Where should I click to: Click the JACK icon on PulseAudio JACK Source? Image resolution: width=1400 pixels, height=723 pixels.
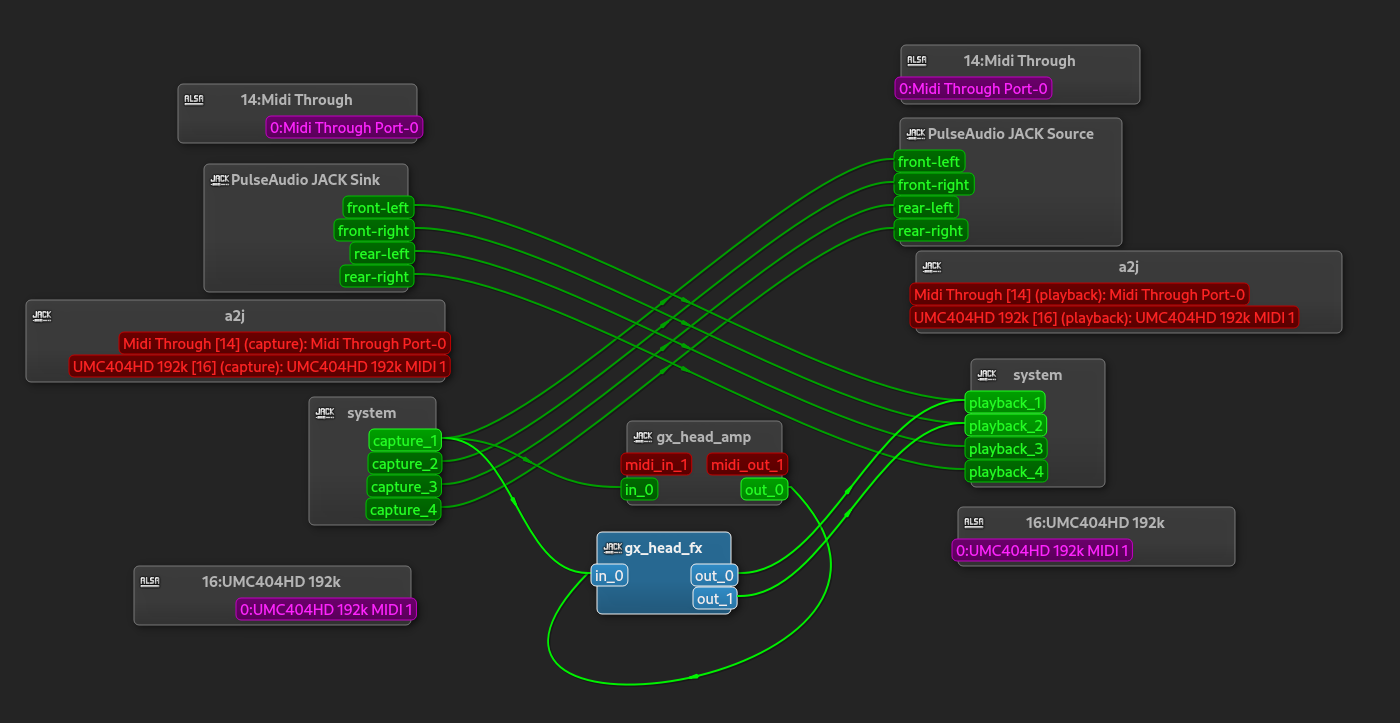pyautogui.click(x=916, y=133)
